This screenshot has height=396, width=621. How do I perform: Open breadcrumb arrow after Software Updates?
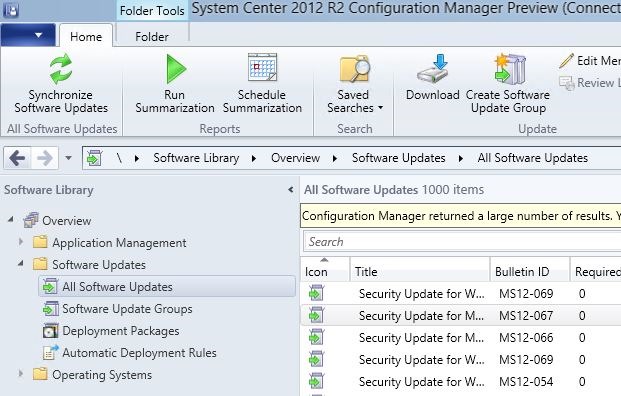[x=460, y=158]
